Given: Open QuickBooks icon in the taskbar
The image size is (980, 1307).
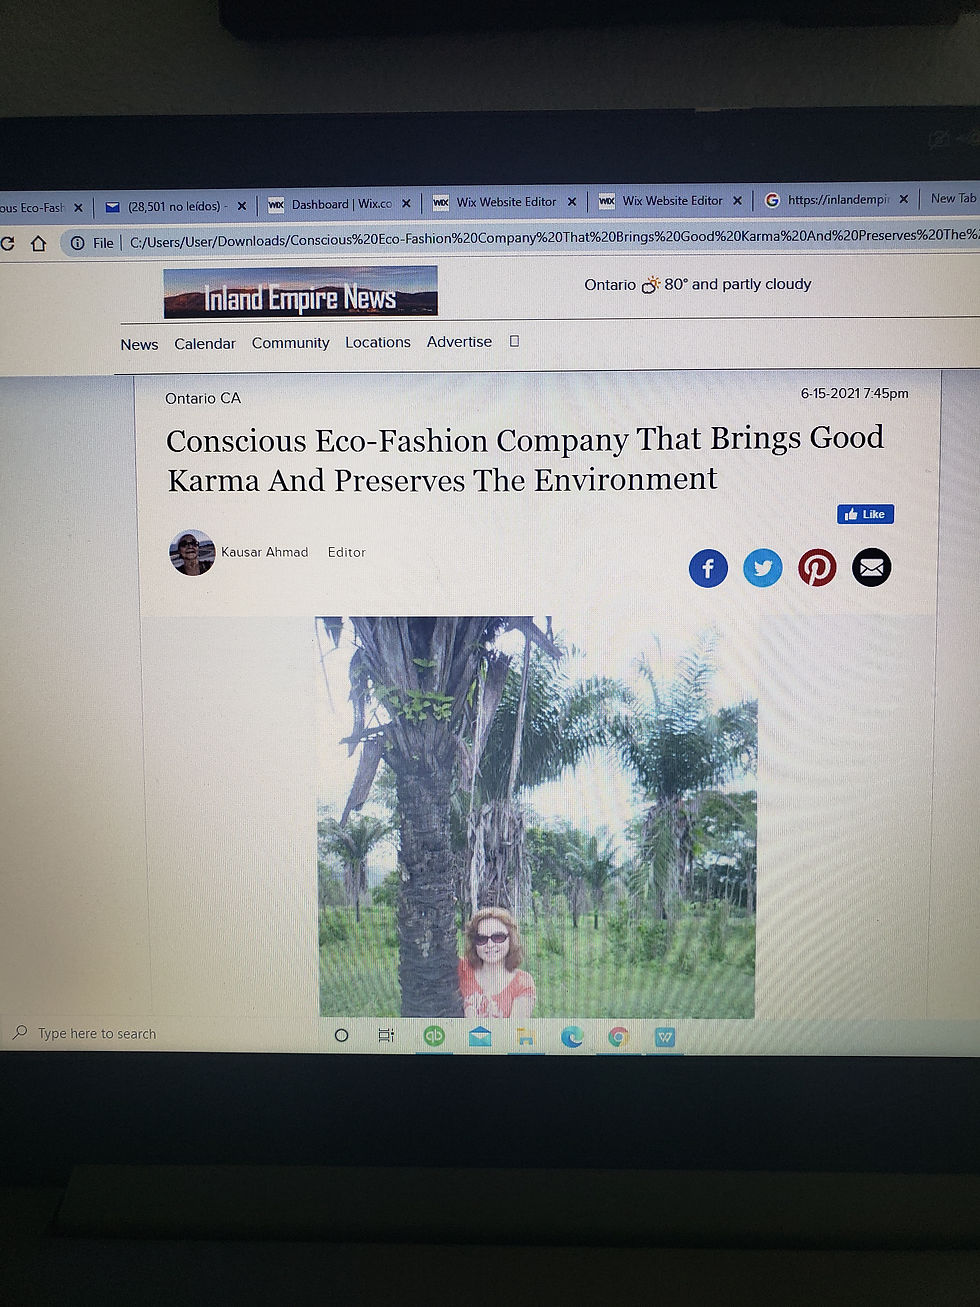Looking at the screenshot, I should pyautogui.click(x=434, y=1036).
